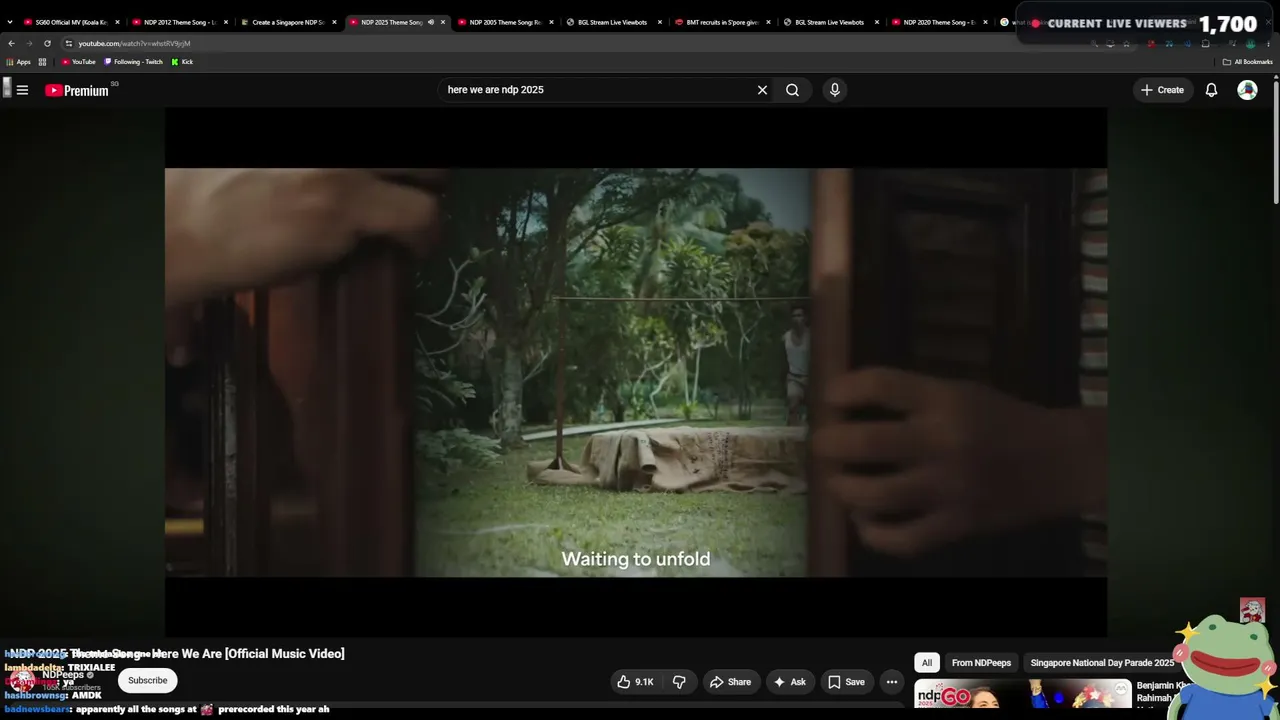Open the YouTube guide hamburger menu
This screenshot has height=720, width=1280.
point(22,90)
